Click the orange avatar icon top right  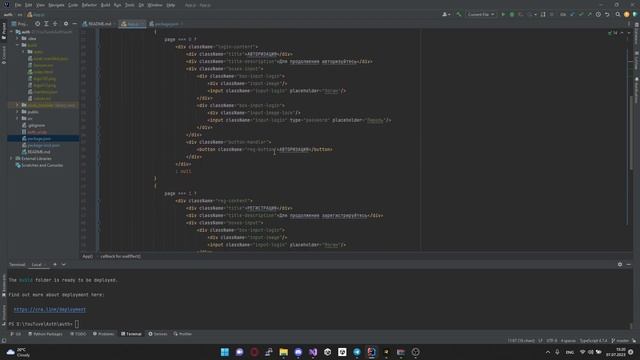click(x=627, y=14)
